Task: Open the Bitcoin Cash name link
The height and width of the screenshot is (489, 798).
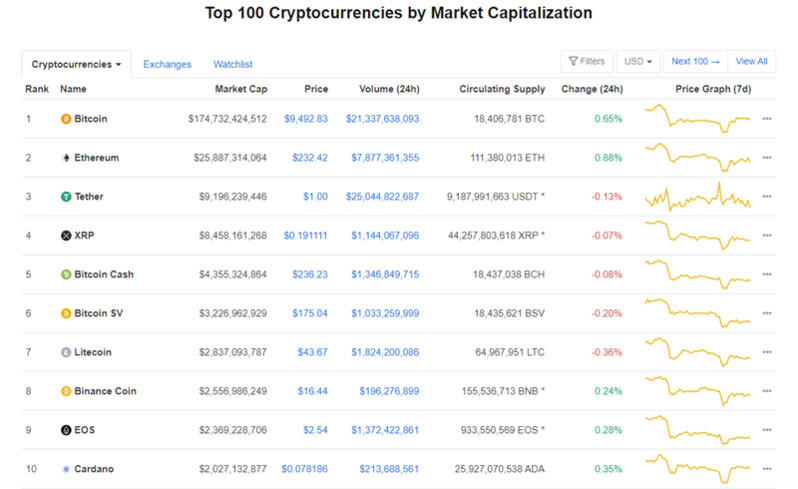Action: pyautogui.click(x=105, y=274)
